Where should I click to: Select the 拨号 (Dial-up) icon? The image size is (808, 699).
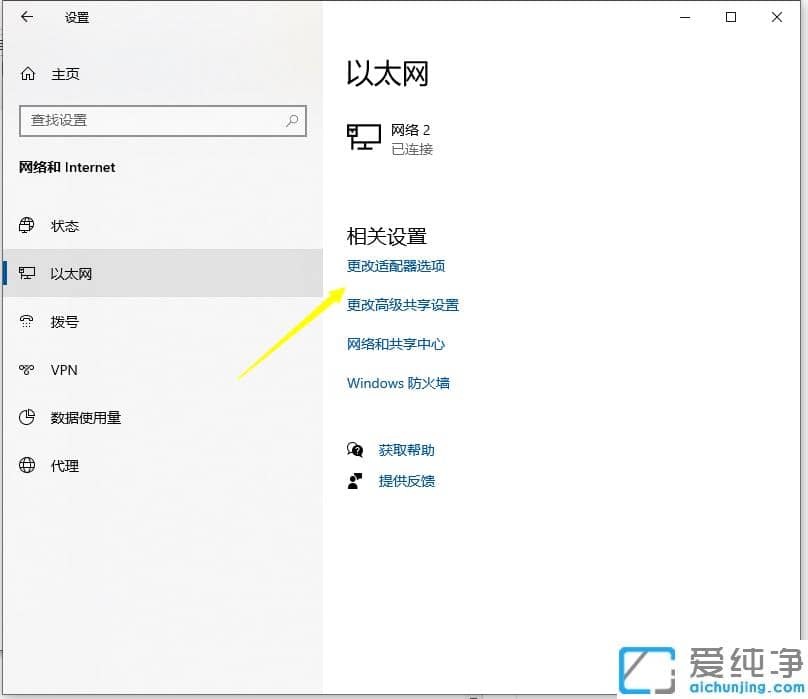[x=27, y=321]
